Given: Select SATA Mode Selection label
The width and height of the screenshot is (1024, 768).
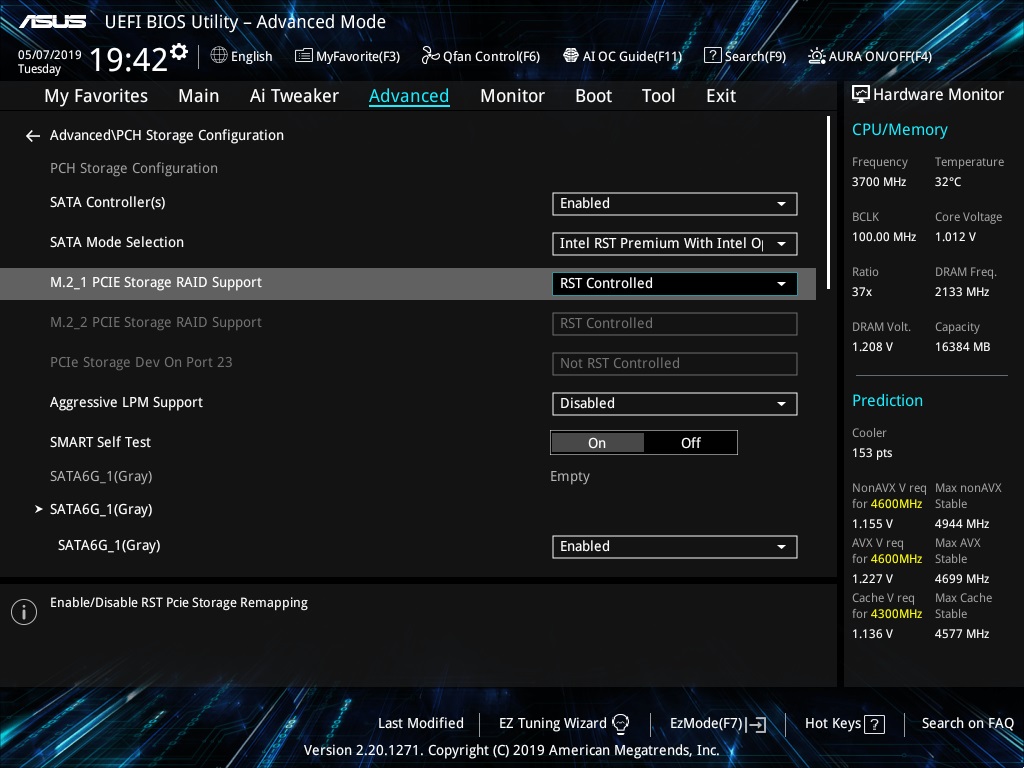Looking at the screenshot, I should pos(117,242).
